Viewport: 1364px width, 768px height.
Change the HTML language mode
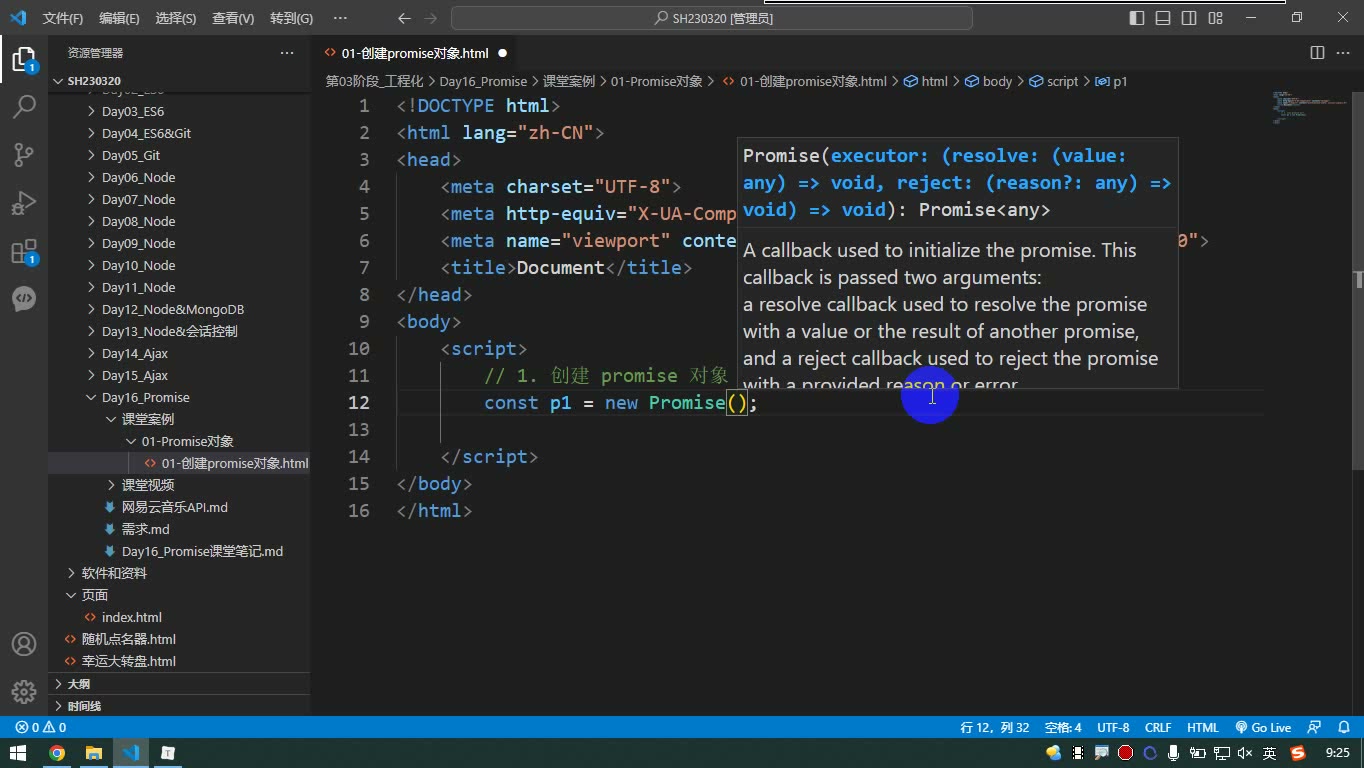pyautogui.click(x=1203, y=728)
